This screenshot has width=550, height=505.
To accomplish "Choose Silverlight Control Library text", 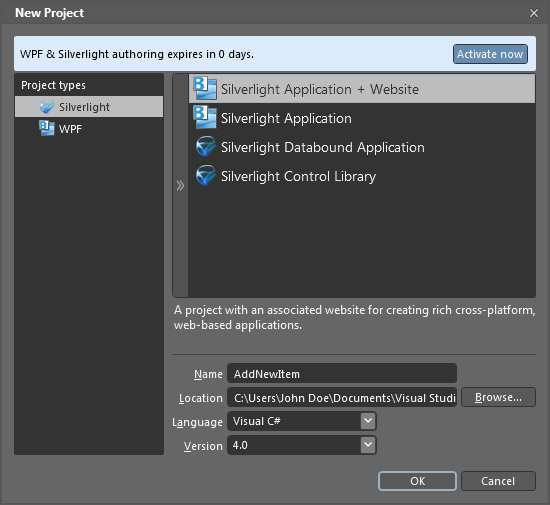I will click(298, 176).
